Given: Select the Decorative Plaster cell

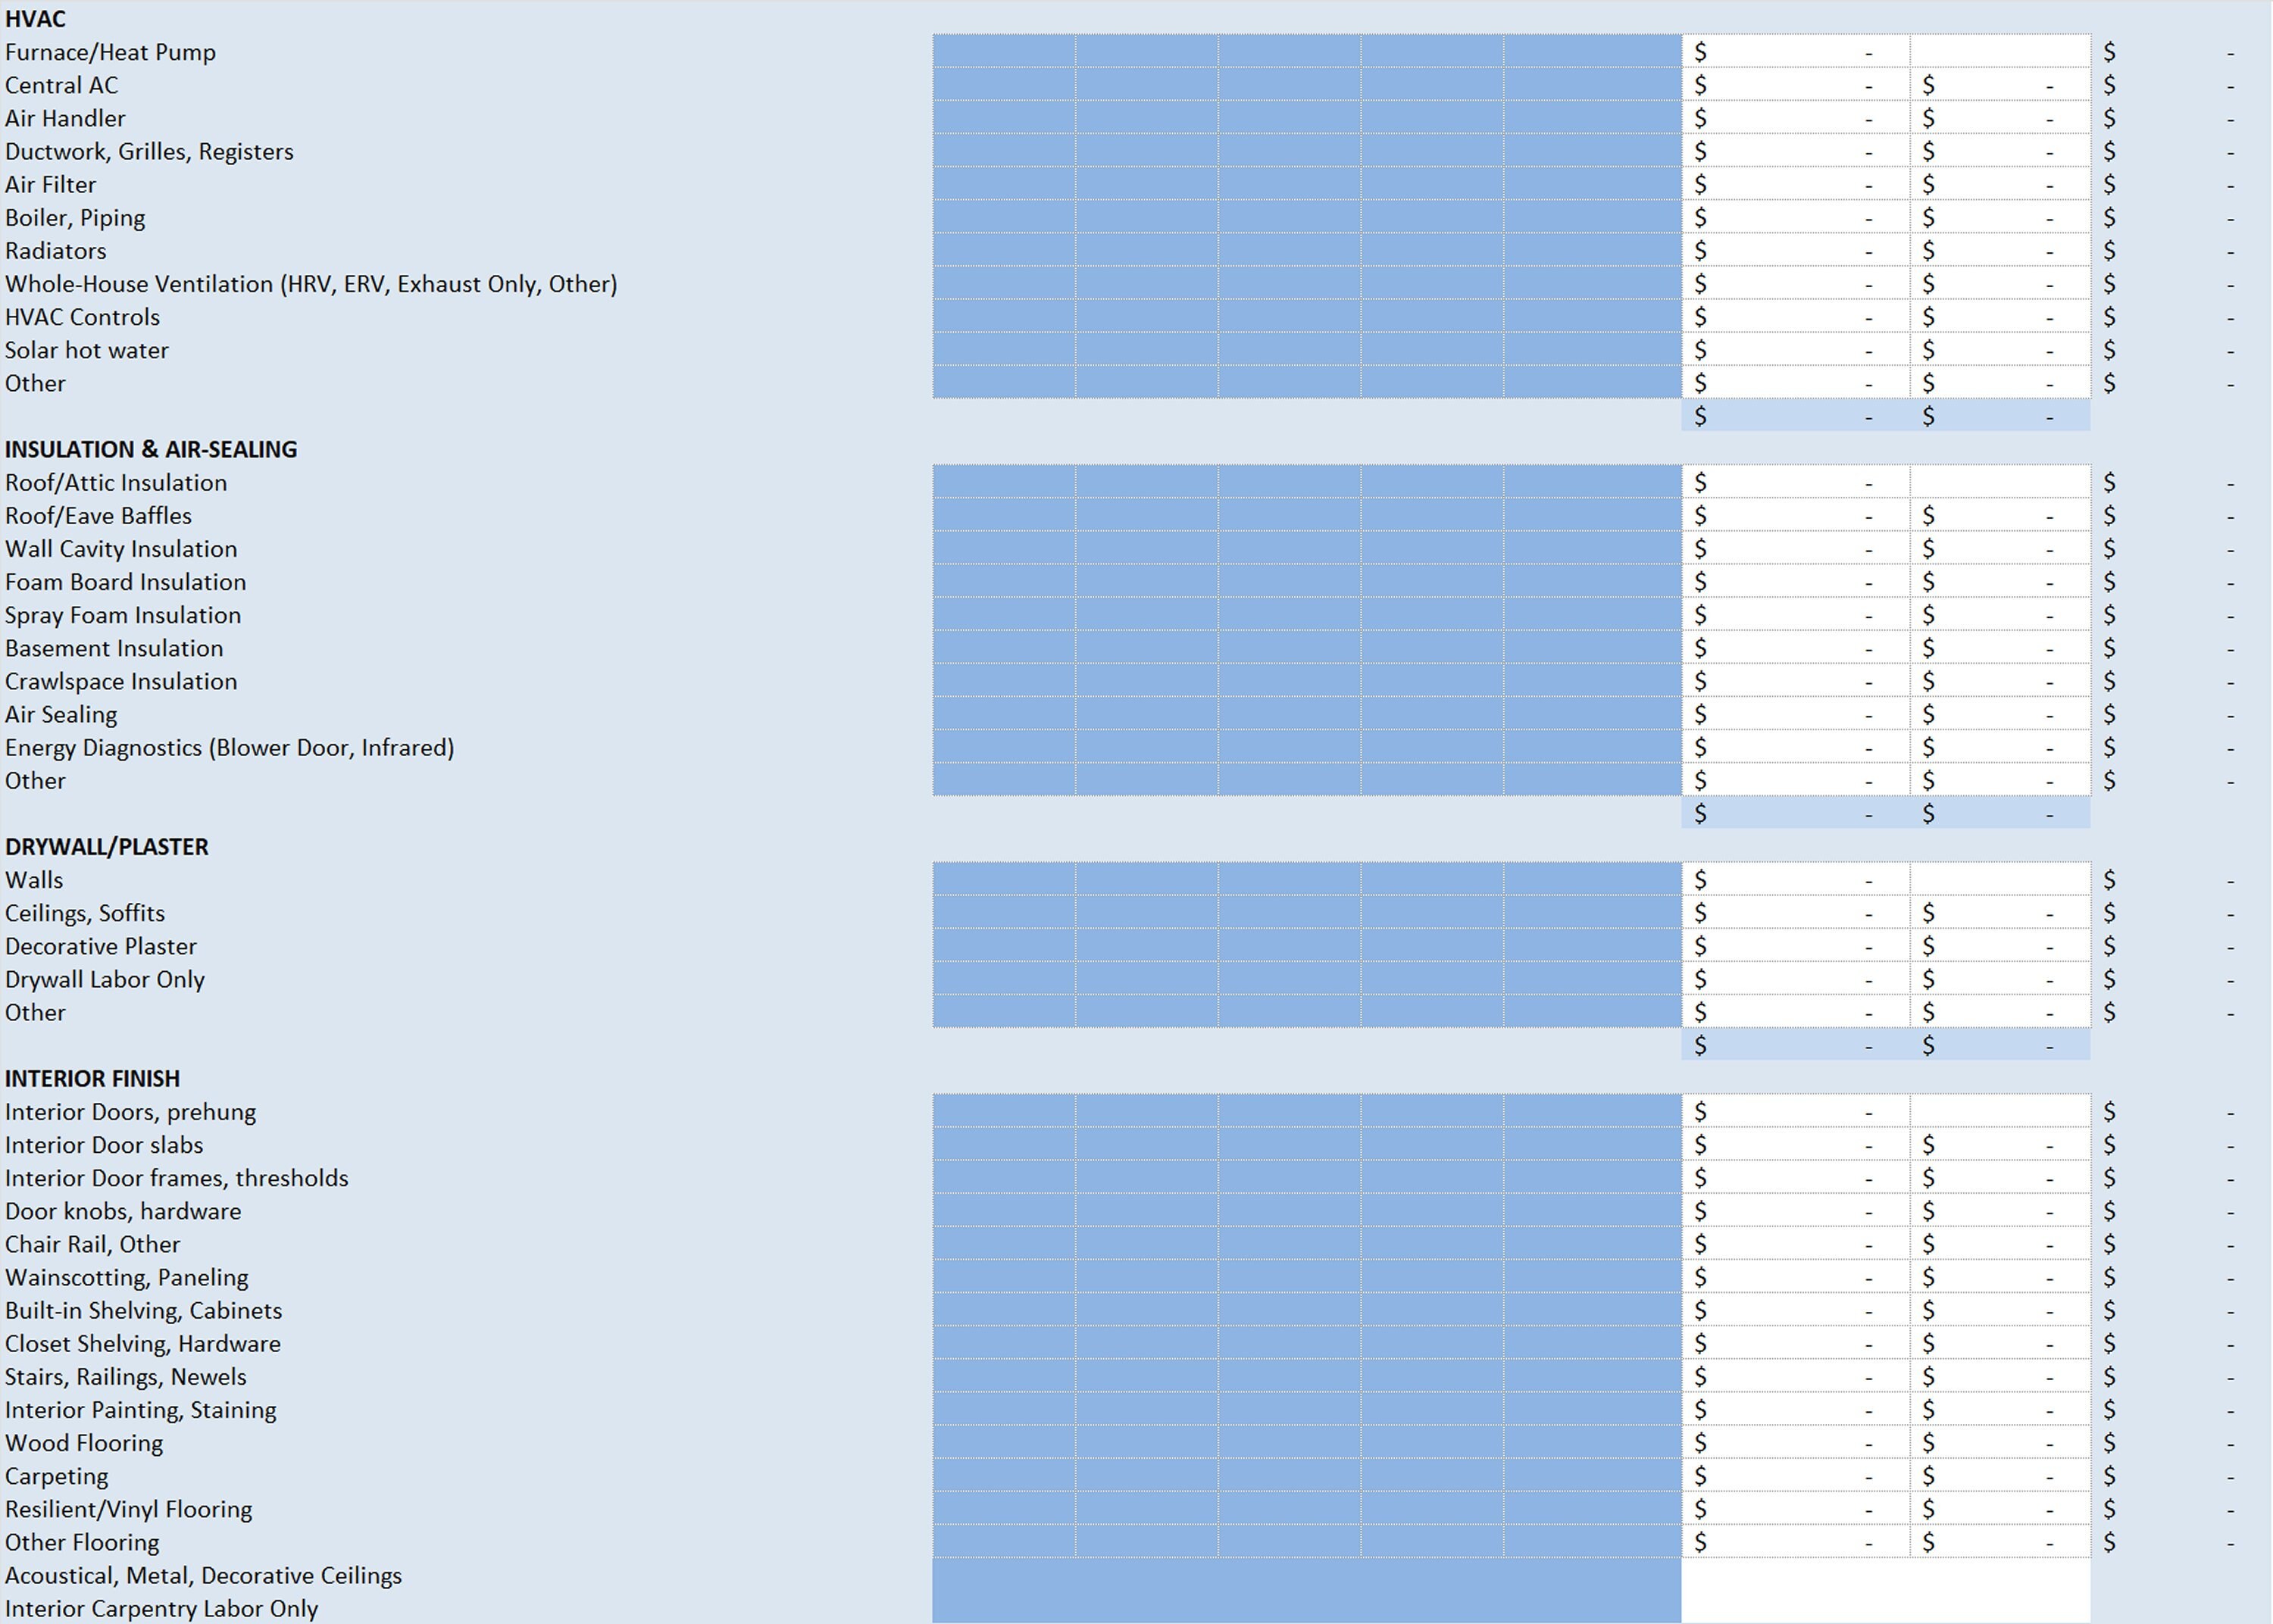Looking at the screenshot, I should tap(101, 946).
